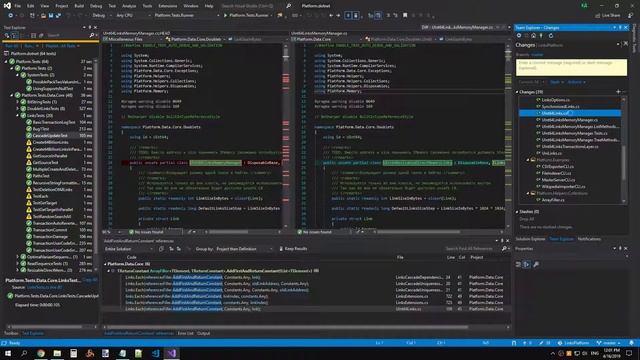The image size is (640, 360).
Task: Open the Build menu
Action: (79, 6)
